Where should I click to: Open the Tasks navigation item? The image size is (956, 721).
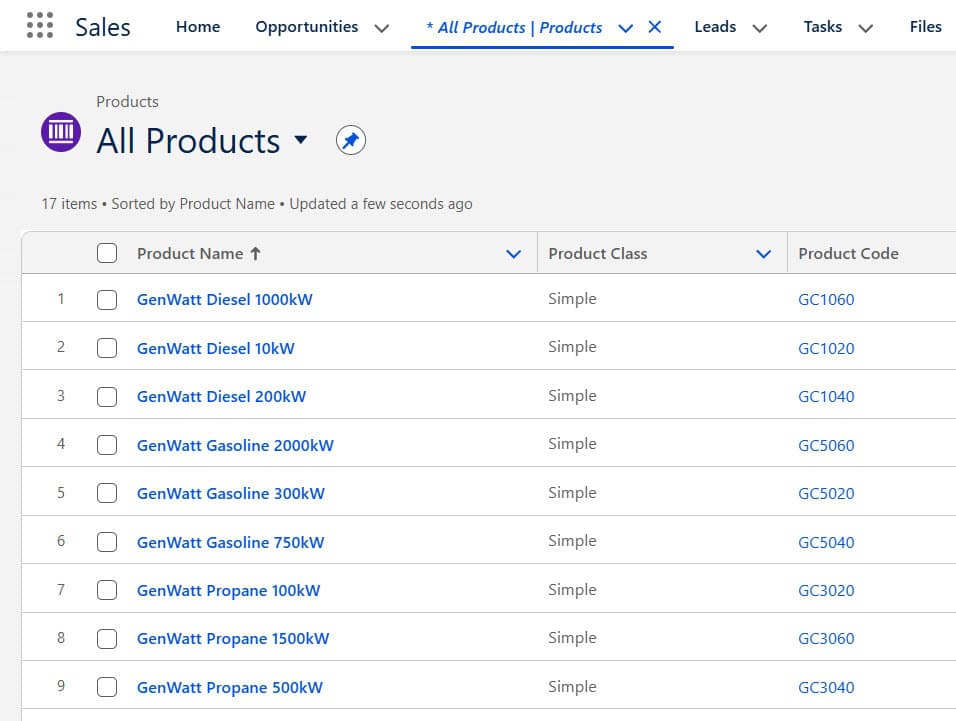823,27
